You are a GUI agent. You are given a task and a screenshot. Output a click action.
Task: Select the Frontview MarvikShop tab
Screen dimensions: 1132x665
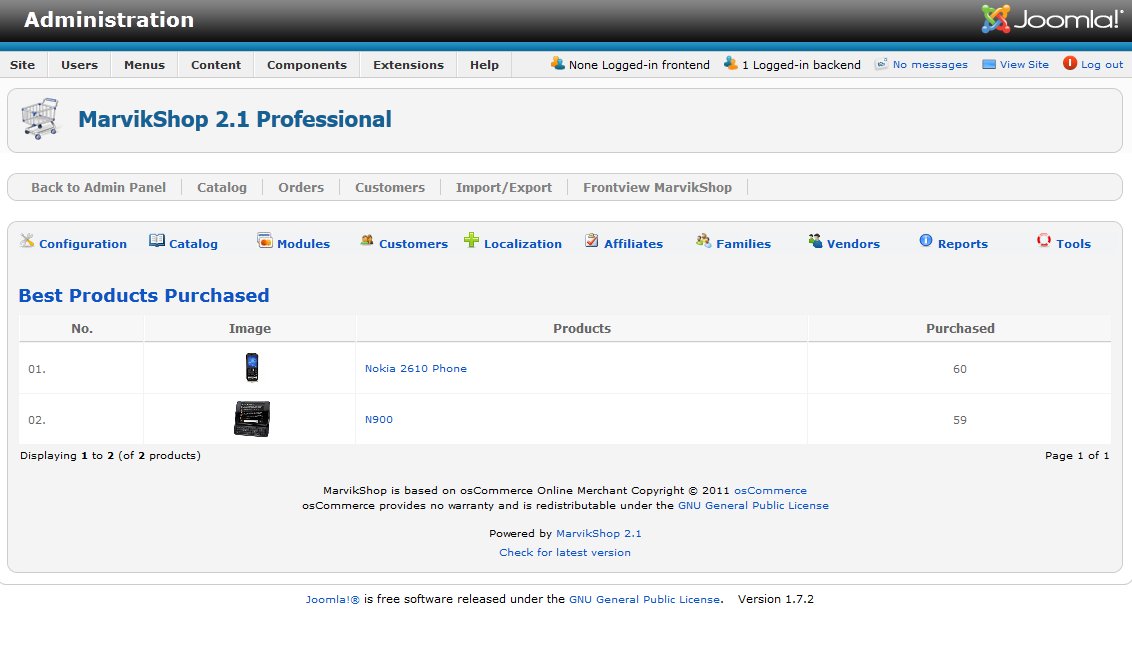658,188
